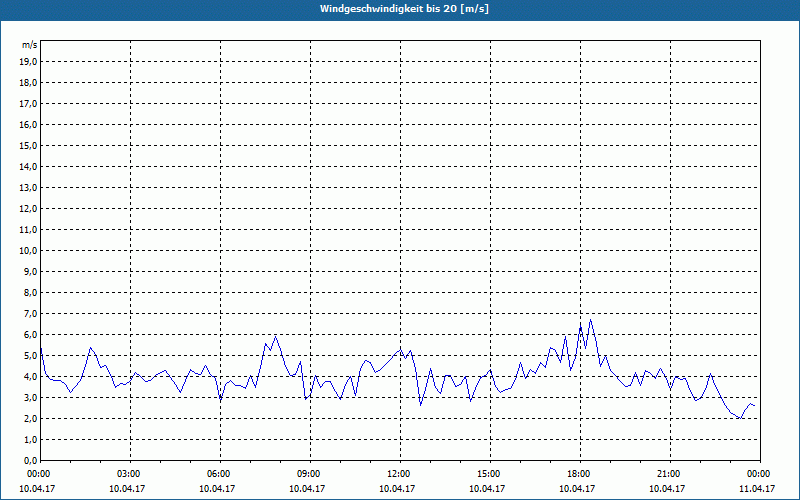
Task: Select the '12,0' axis tick label
Action: [x=29, y=209]
